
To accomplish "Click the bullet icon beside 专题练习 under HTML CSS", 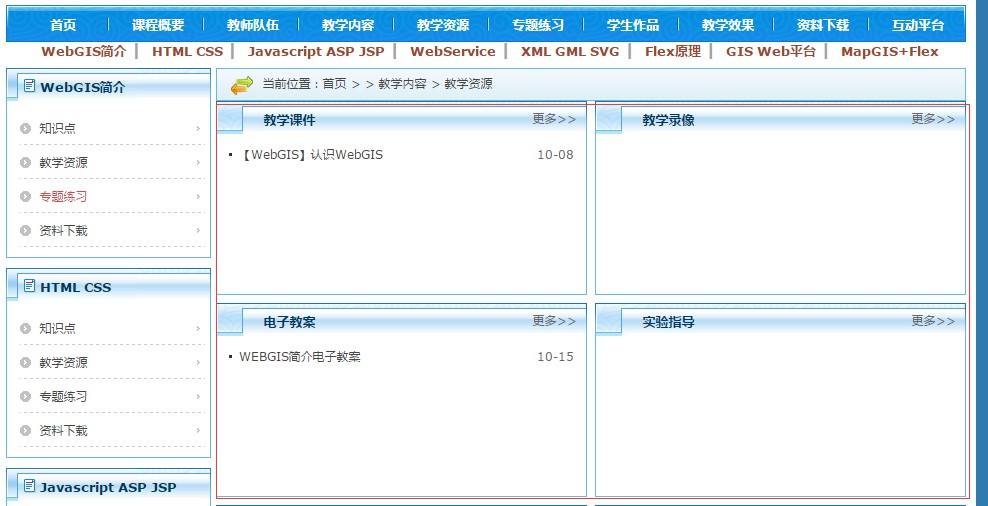I will tap(26, 396).
